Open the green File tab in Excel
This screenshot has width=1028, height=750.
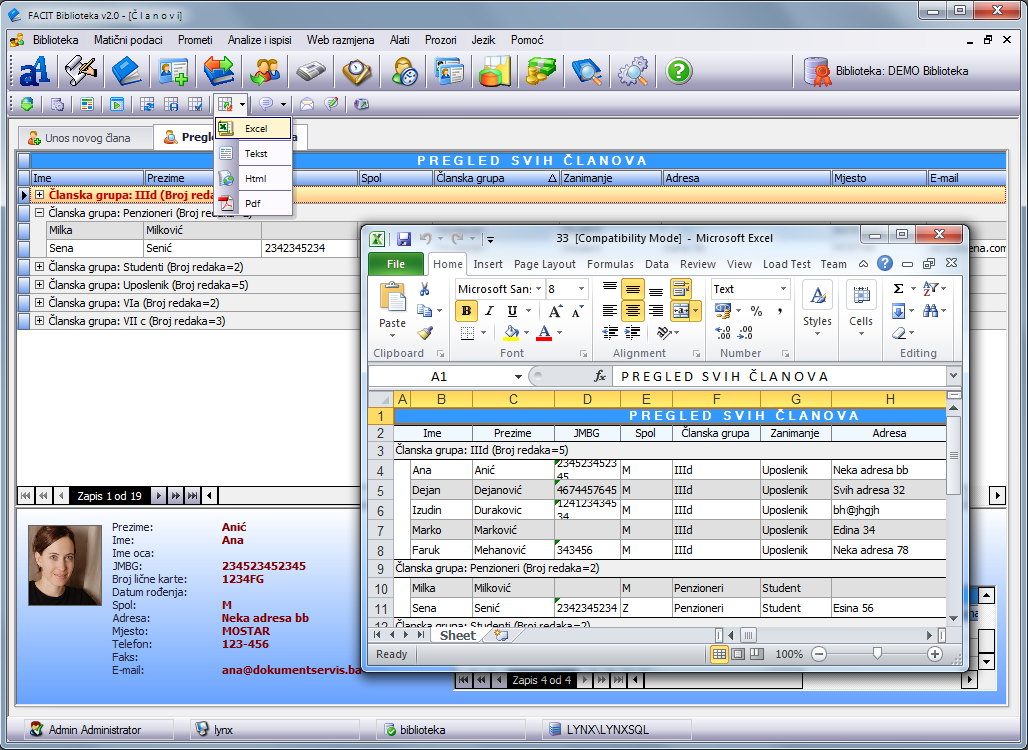396,264
